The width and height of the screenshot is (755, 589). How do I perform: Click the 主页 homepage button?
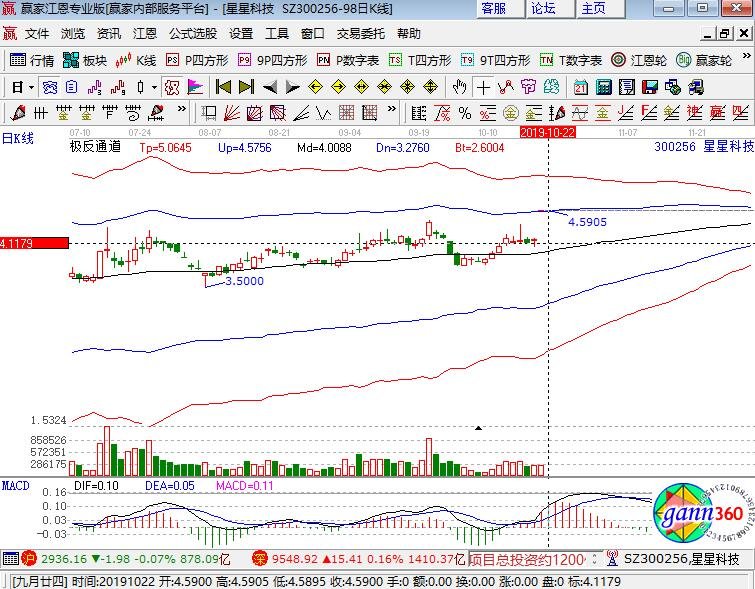[599, 8]
